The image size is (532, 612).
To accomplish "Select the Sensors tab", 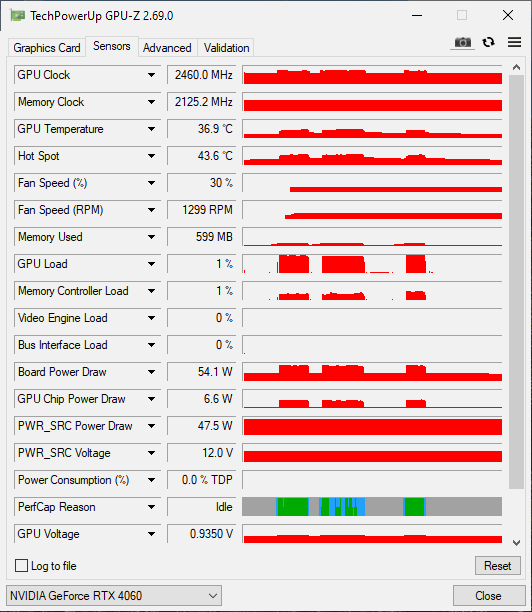I will coord(112,46).
